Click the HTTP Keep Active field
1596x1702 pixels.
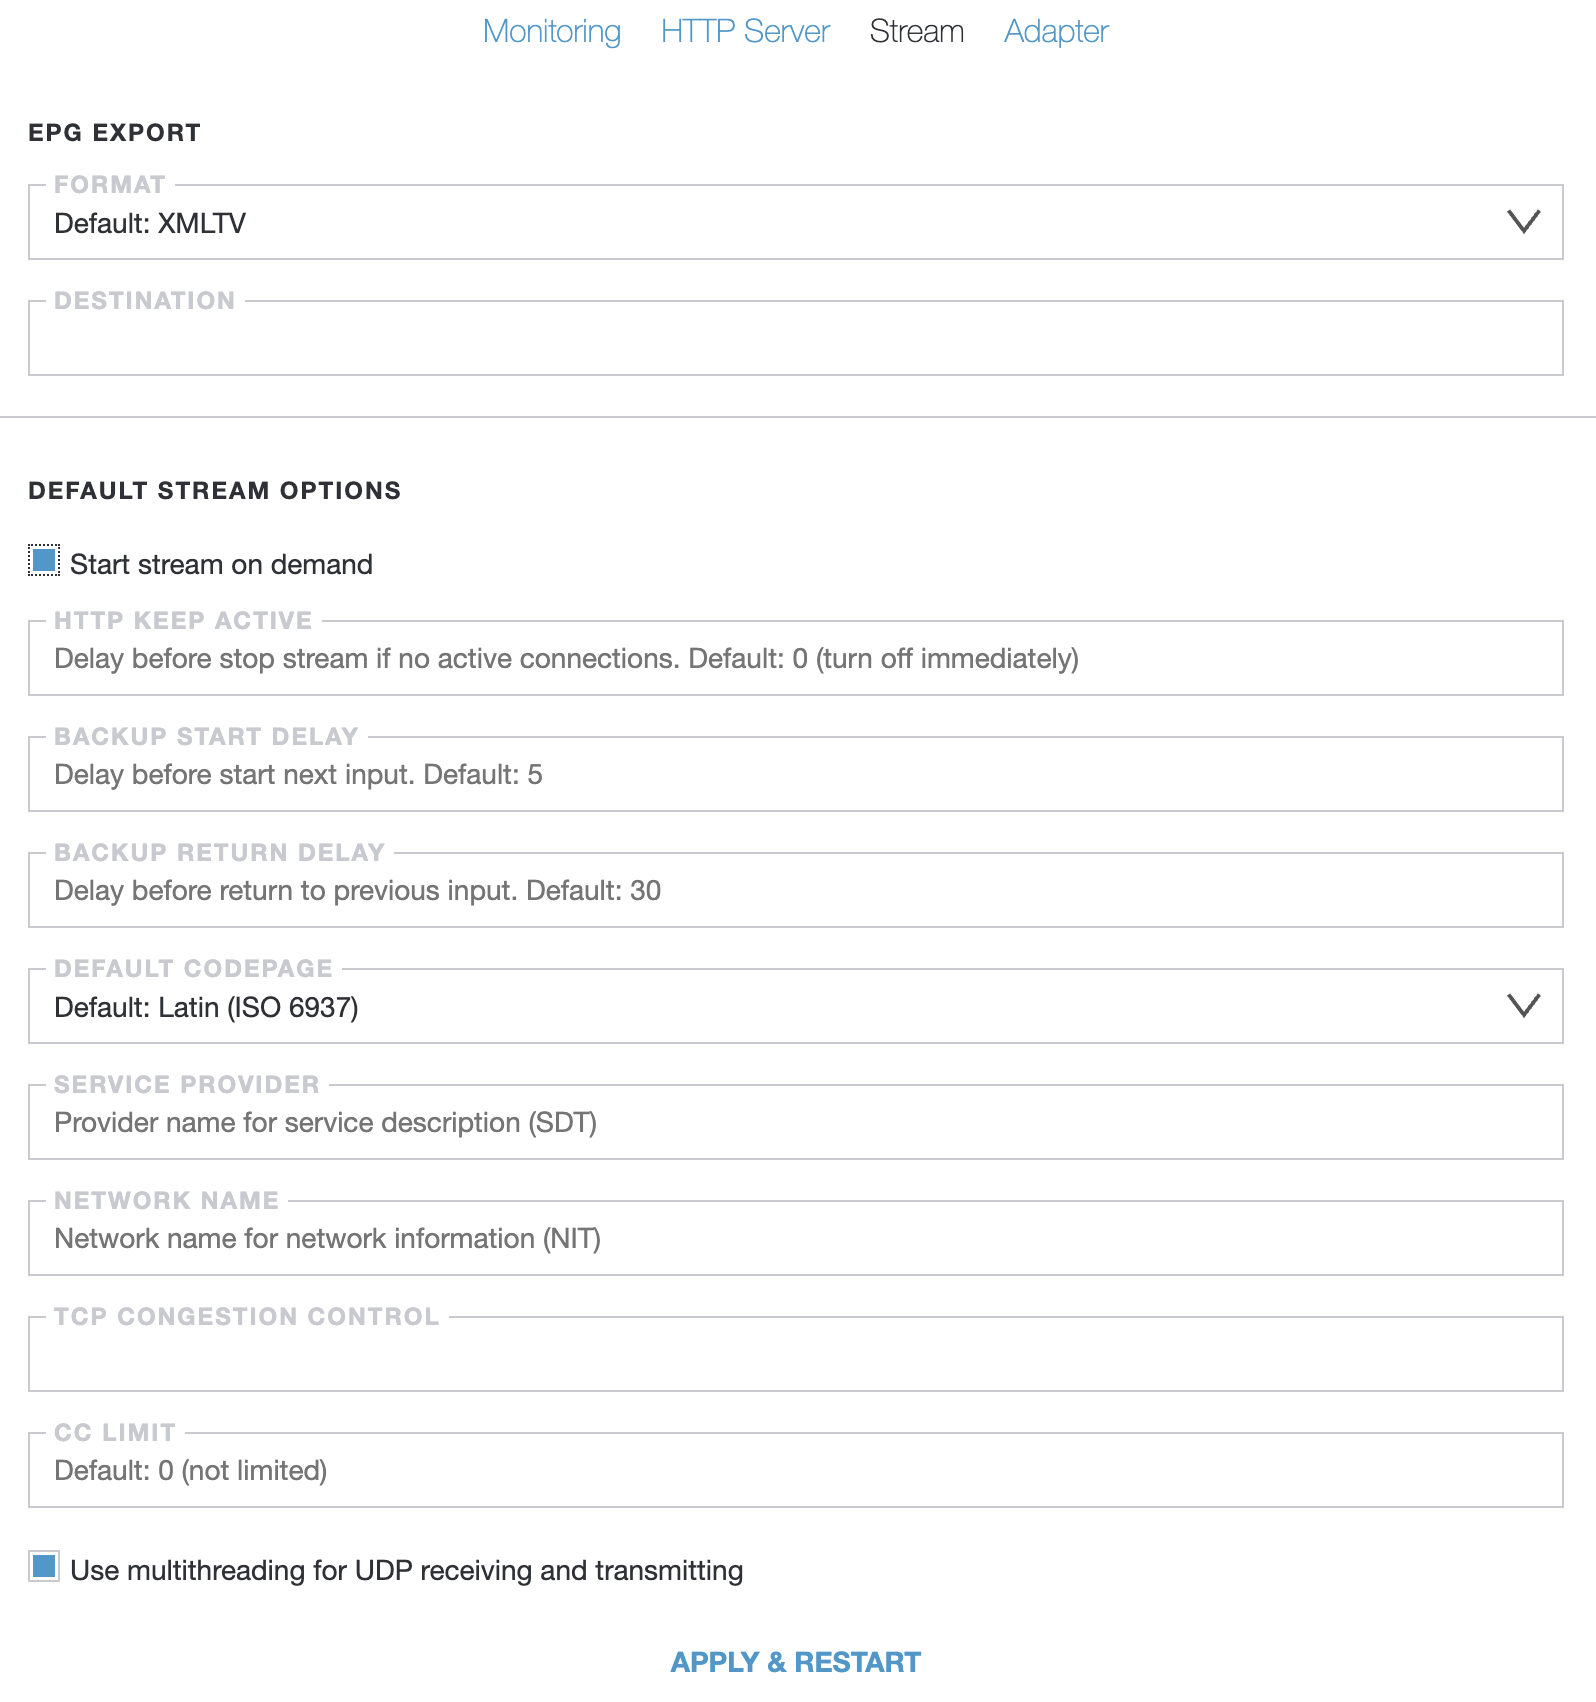point(795,659)
